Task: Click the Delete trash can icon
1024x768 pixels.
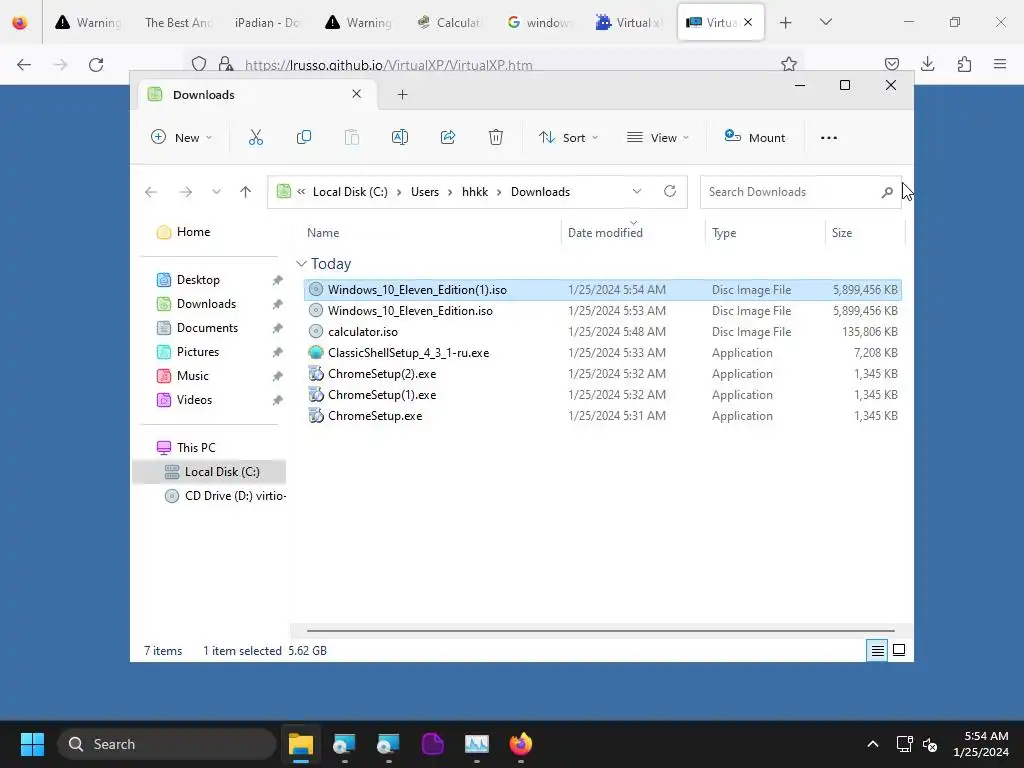Action: (496, 137)
